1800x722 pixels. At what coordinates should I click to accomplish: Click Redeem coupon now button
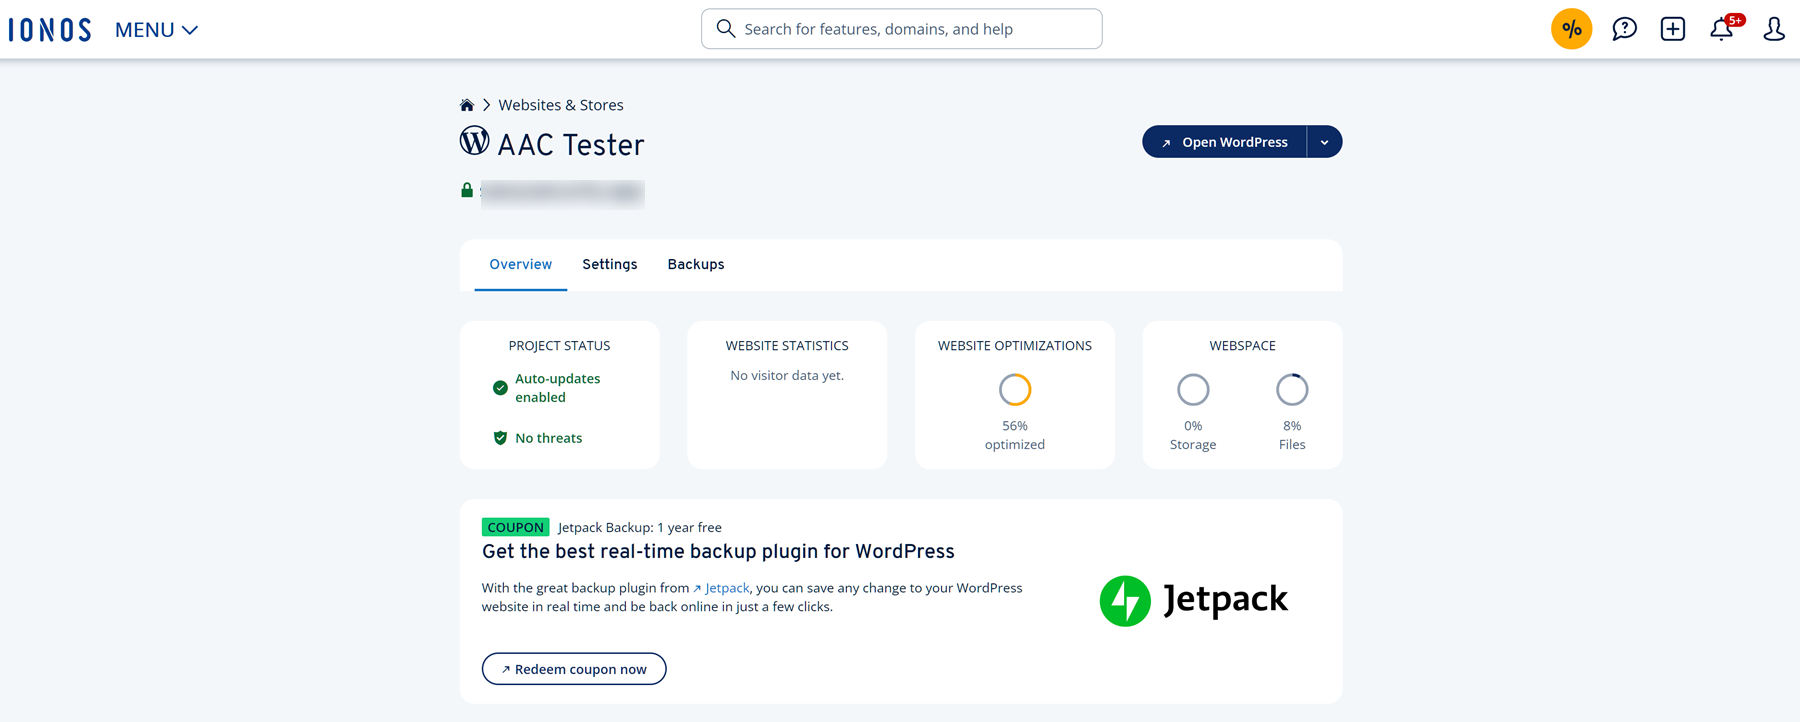[574, 669]
